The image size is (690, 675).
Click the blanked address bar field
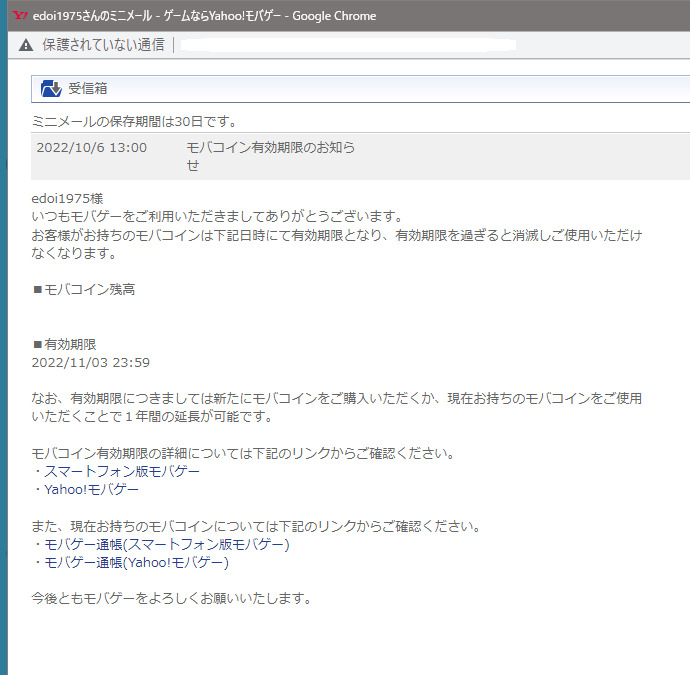coord(348,45)
